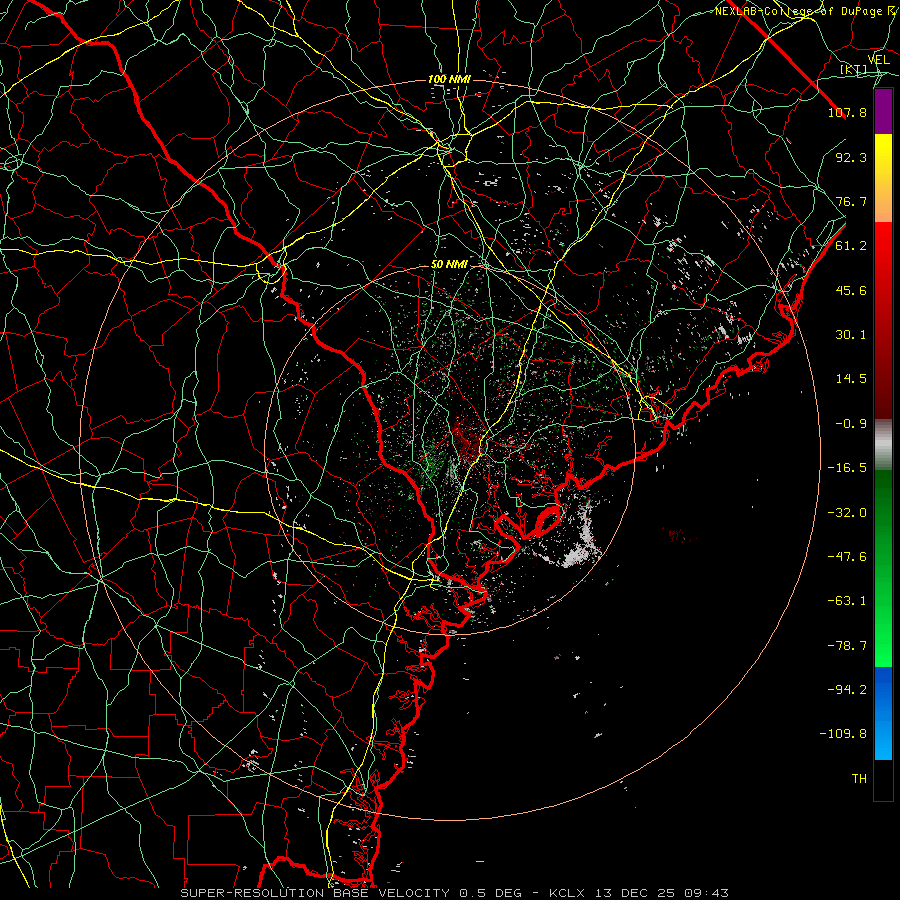Select the 61.2 legend value
The image size is (900, 900).
point(851,246)
